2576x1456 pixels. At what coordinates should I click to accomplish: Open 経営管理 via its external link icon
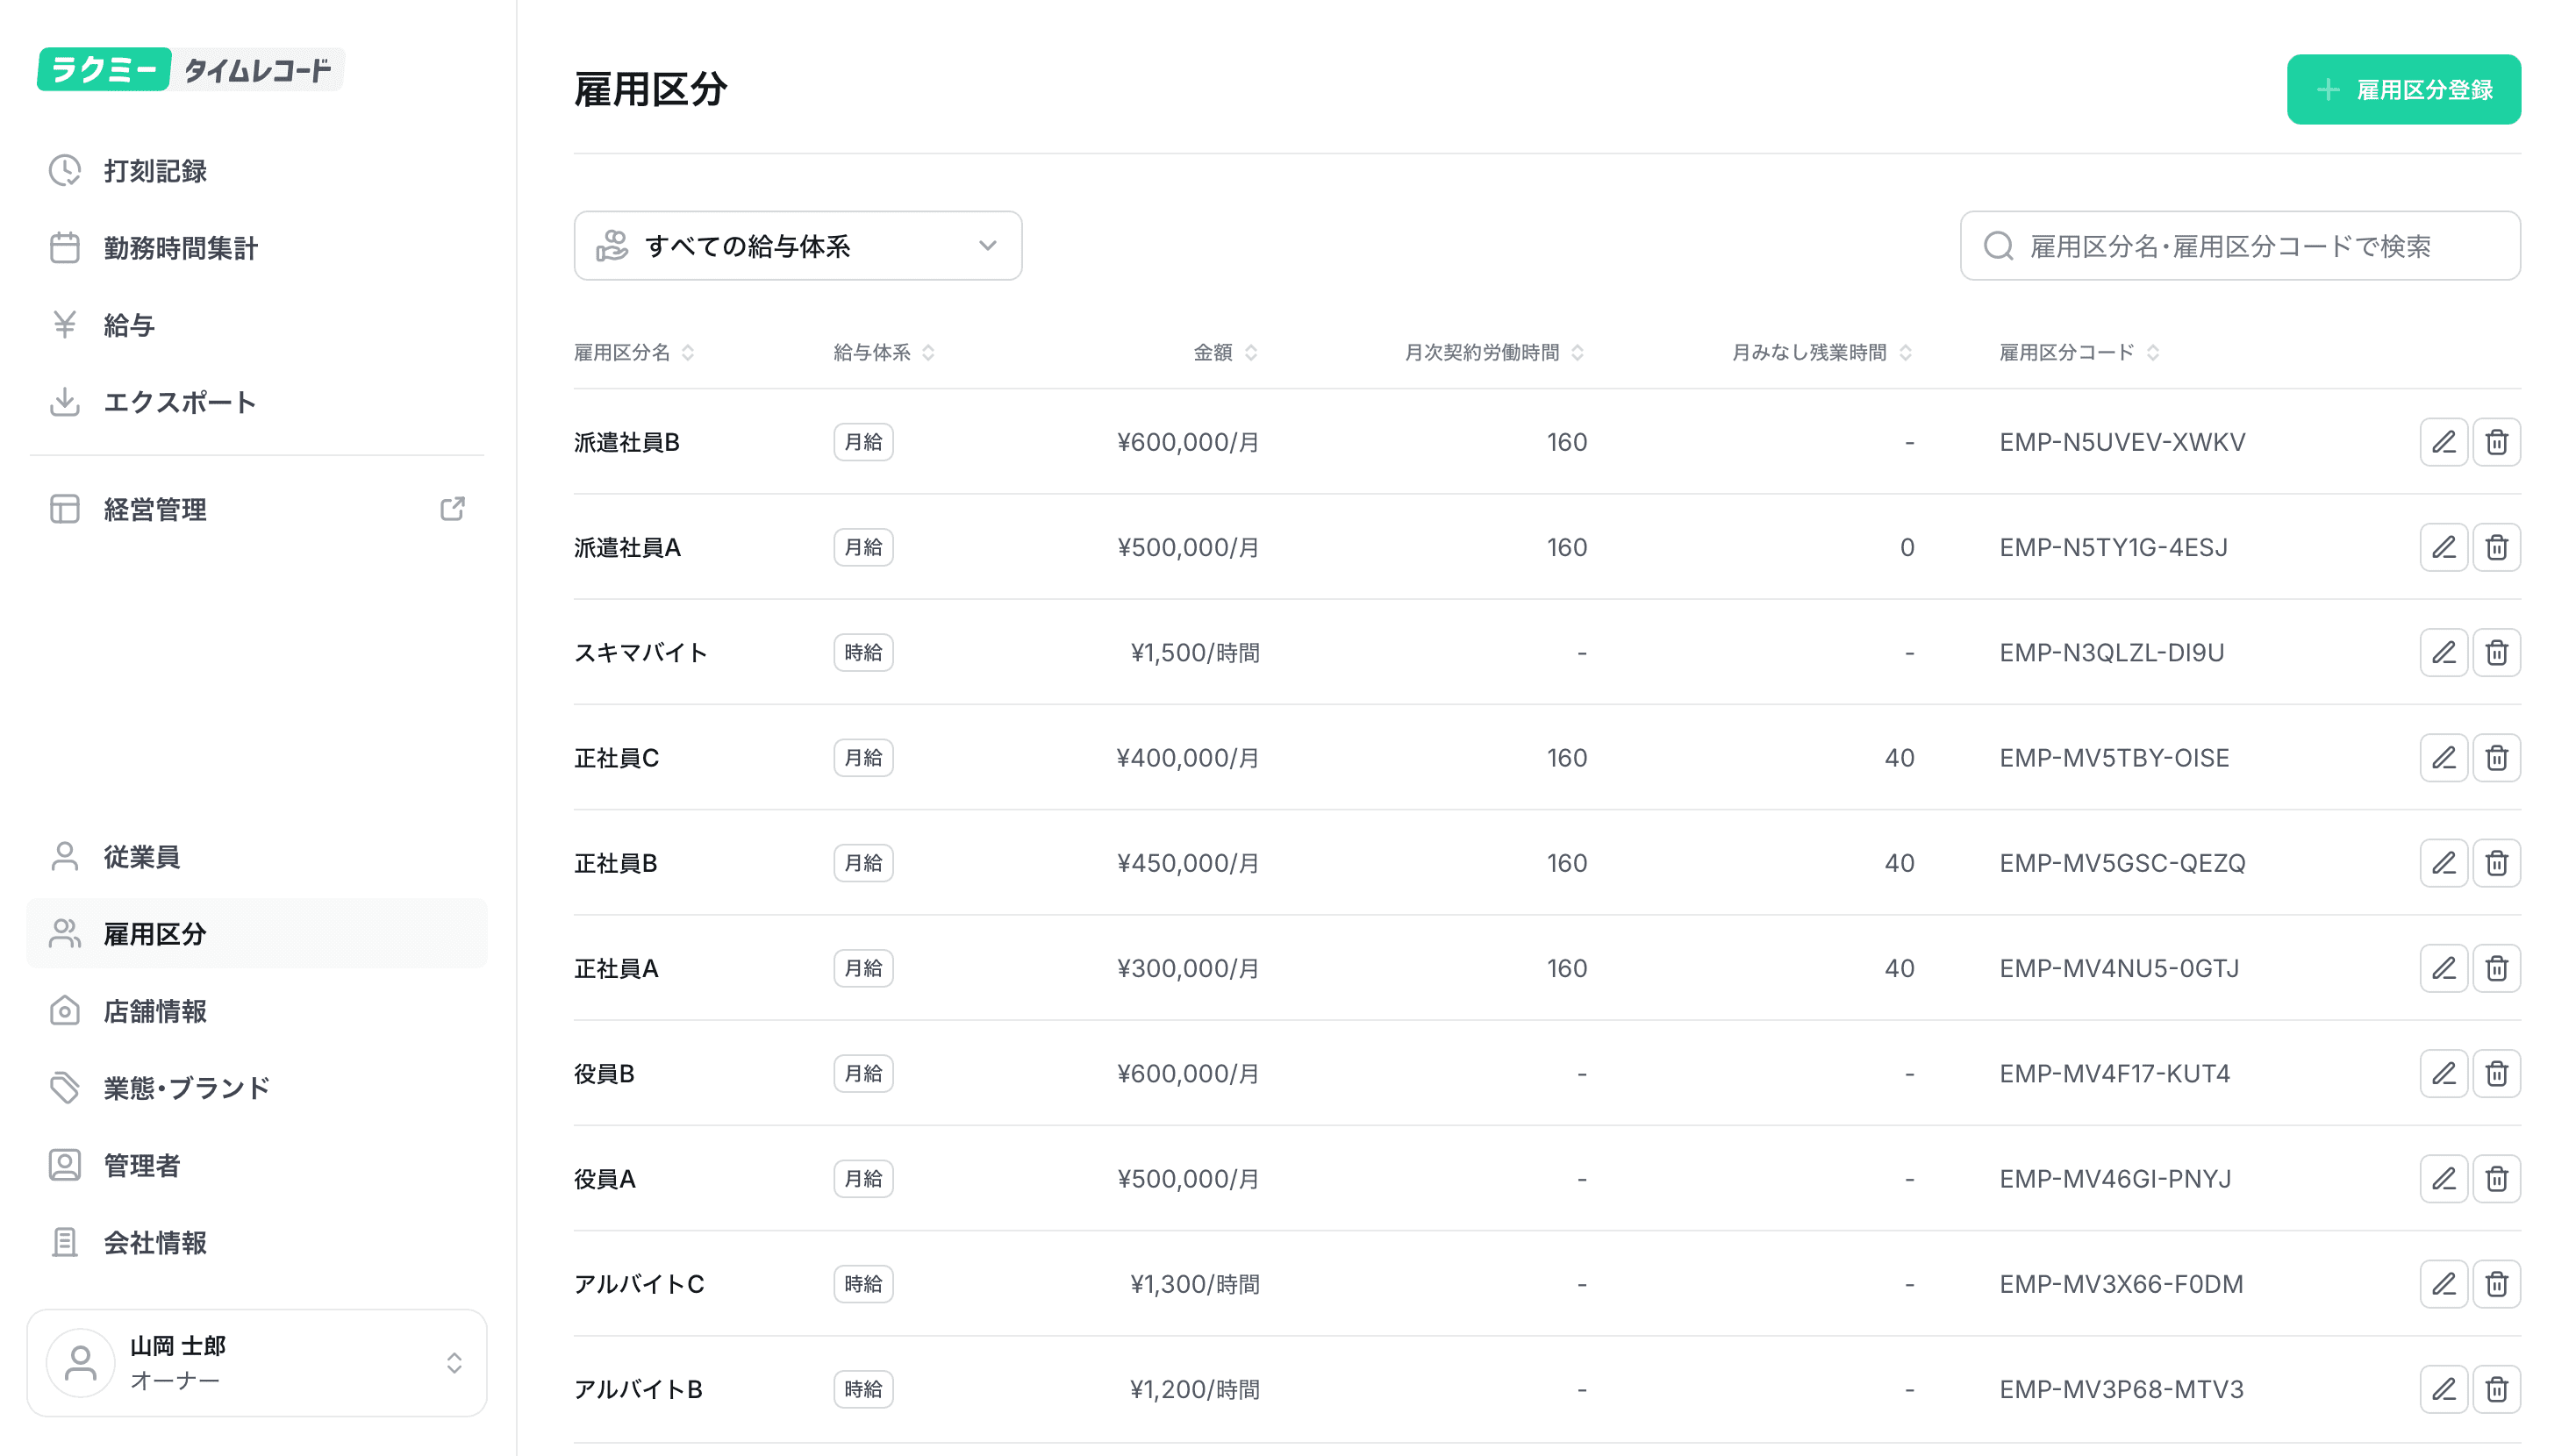point(452,509)
